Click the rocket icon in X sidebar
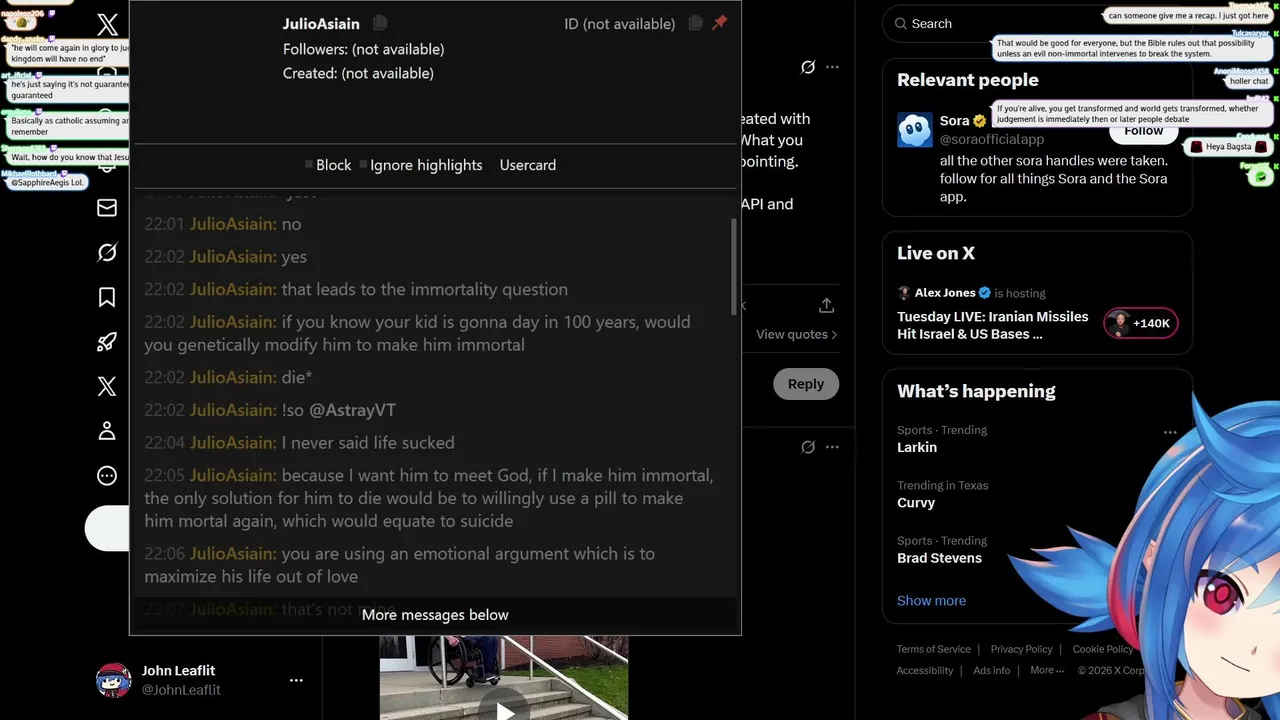The width and height of the screenshot is (1280, 720). 107,342
